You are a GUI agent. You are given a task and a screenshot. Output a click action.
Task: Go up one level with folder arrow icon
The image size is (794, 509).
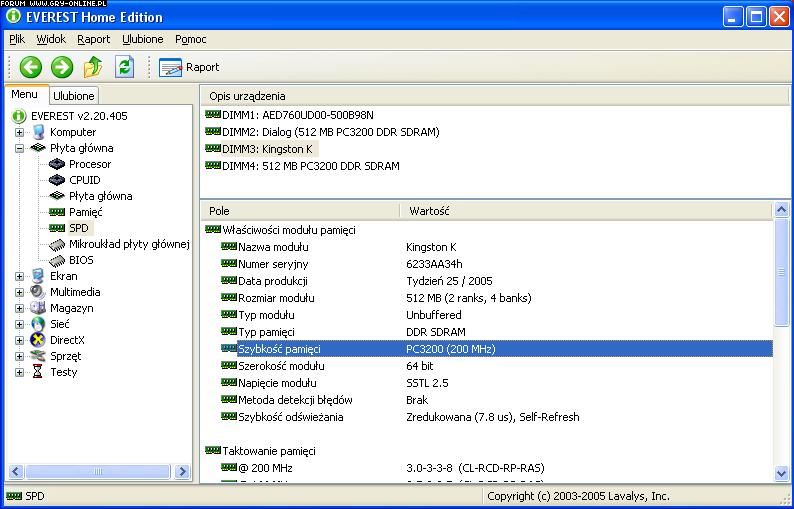coord(93,67)
